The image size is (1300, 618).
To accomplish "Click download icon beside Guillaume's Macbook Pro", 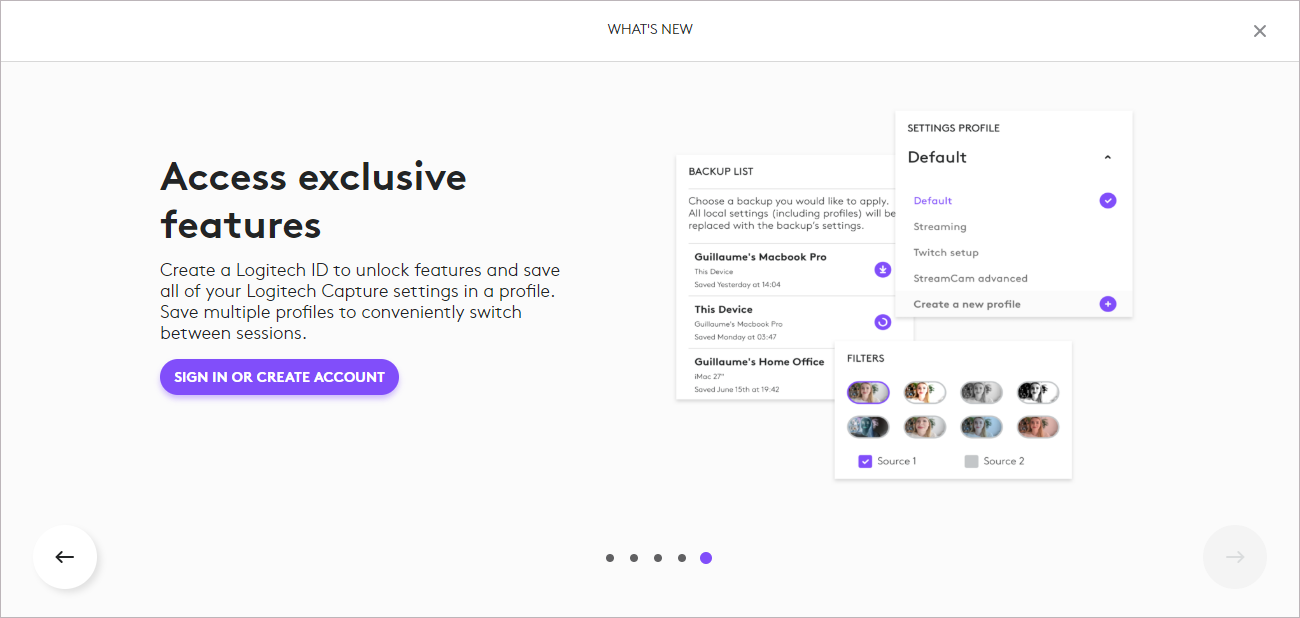I will tap(882, 270).
